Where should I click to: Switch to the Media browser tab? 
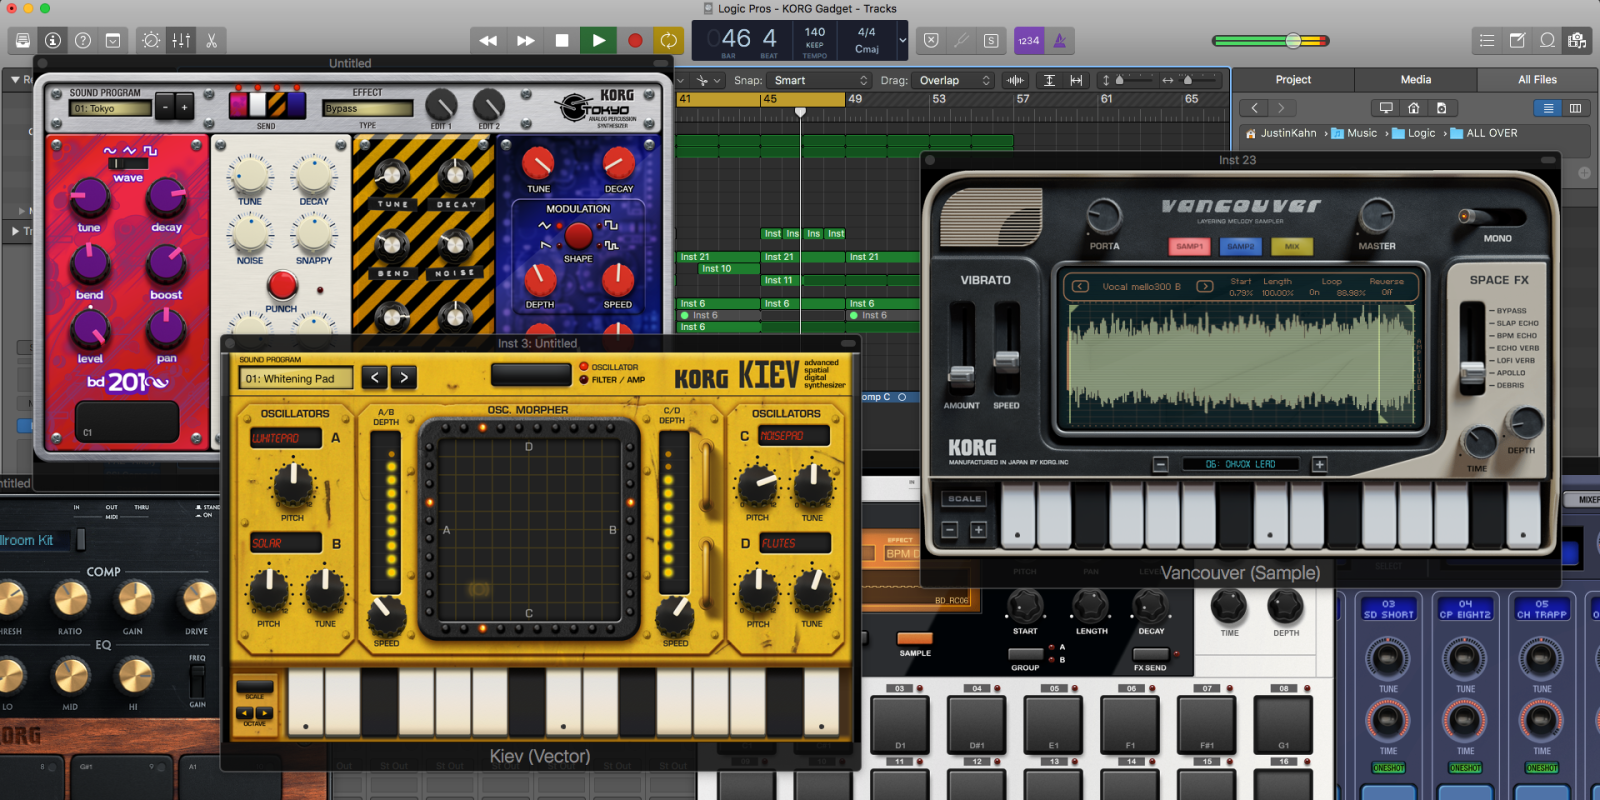click(1415, 80)
